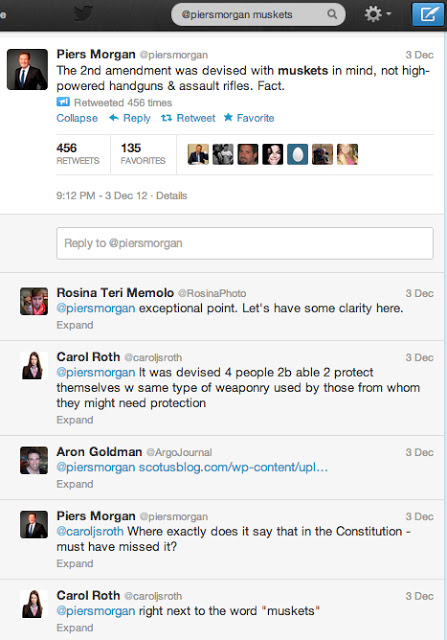447x640 pixels.
Task: Retweet the 2nd amendment tweet
Action: pos(188,118)
